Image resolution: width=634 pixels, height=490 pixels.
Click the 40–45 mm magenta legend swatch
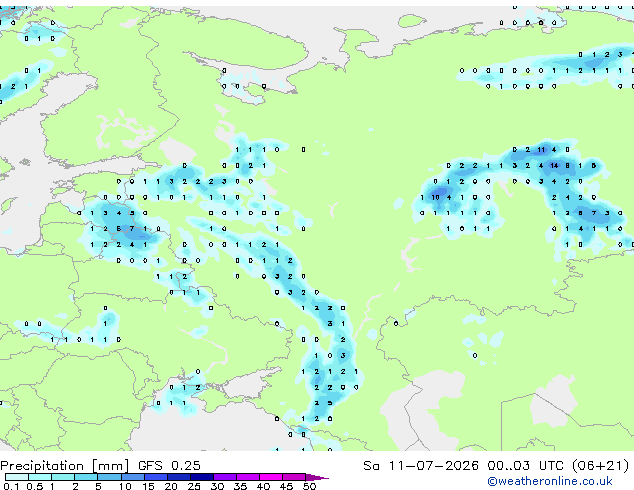[271, 477]
